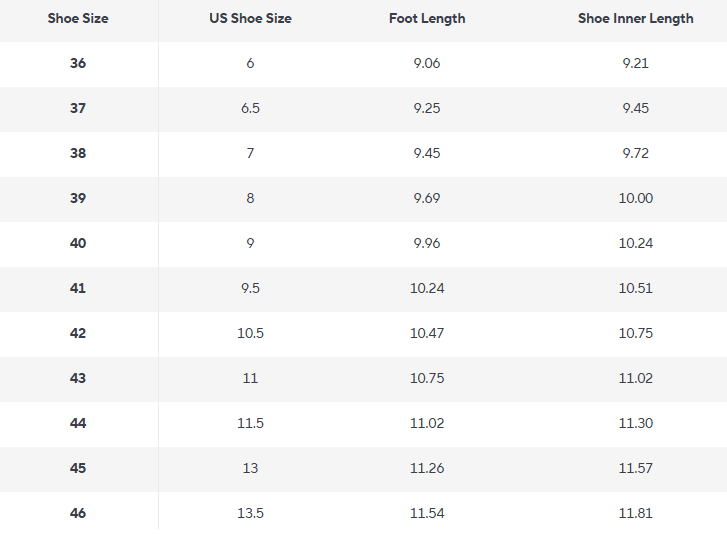This screenshot has width=727, height=534.
Task: Click the Shoe Inner Length column header
Action: tap(636, 19)
